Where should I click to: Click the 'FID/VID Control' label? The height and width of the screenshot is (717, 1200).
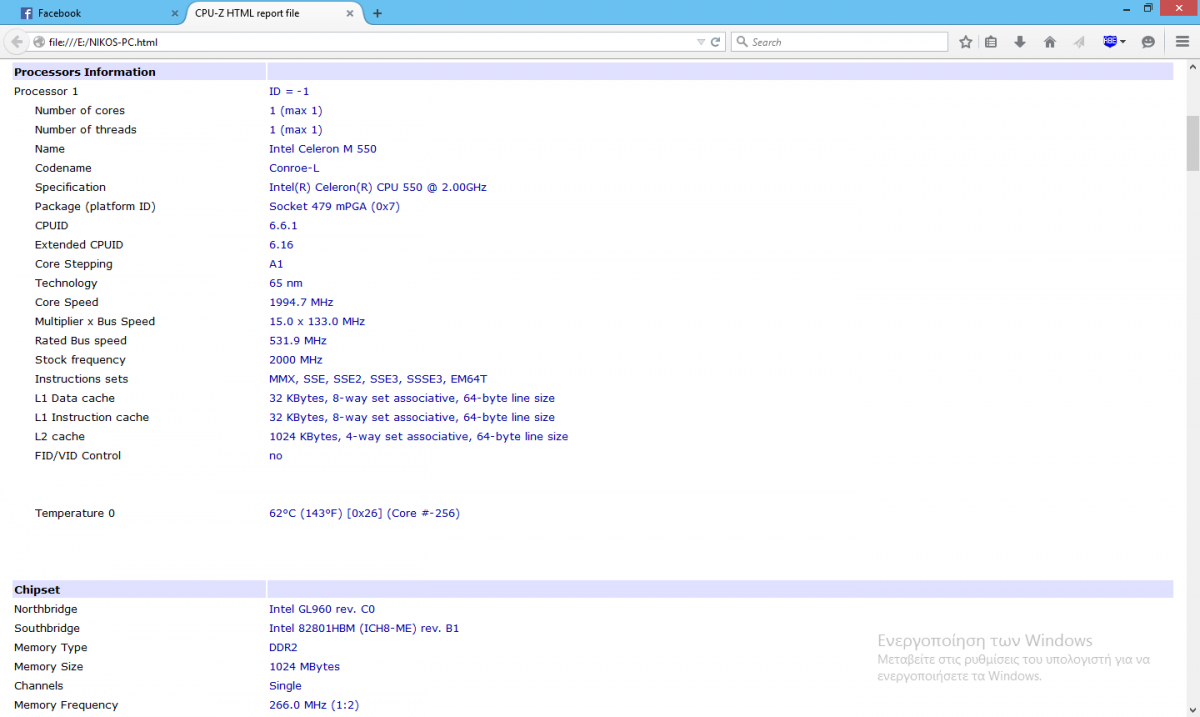click(78, 455)
